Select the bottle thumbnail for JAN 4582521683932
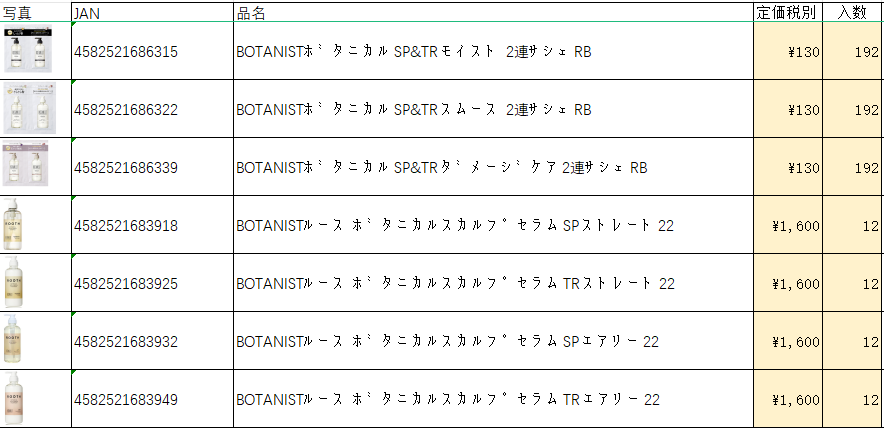This screenshot has width=884, height=428. click(14, 340)
